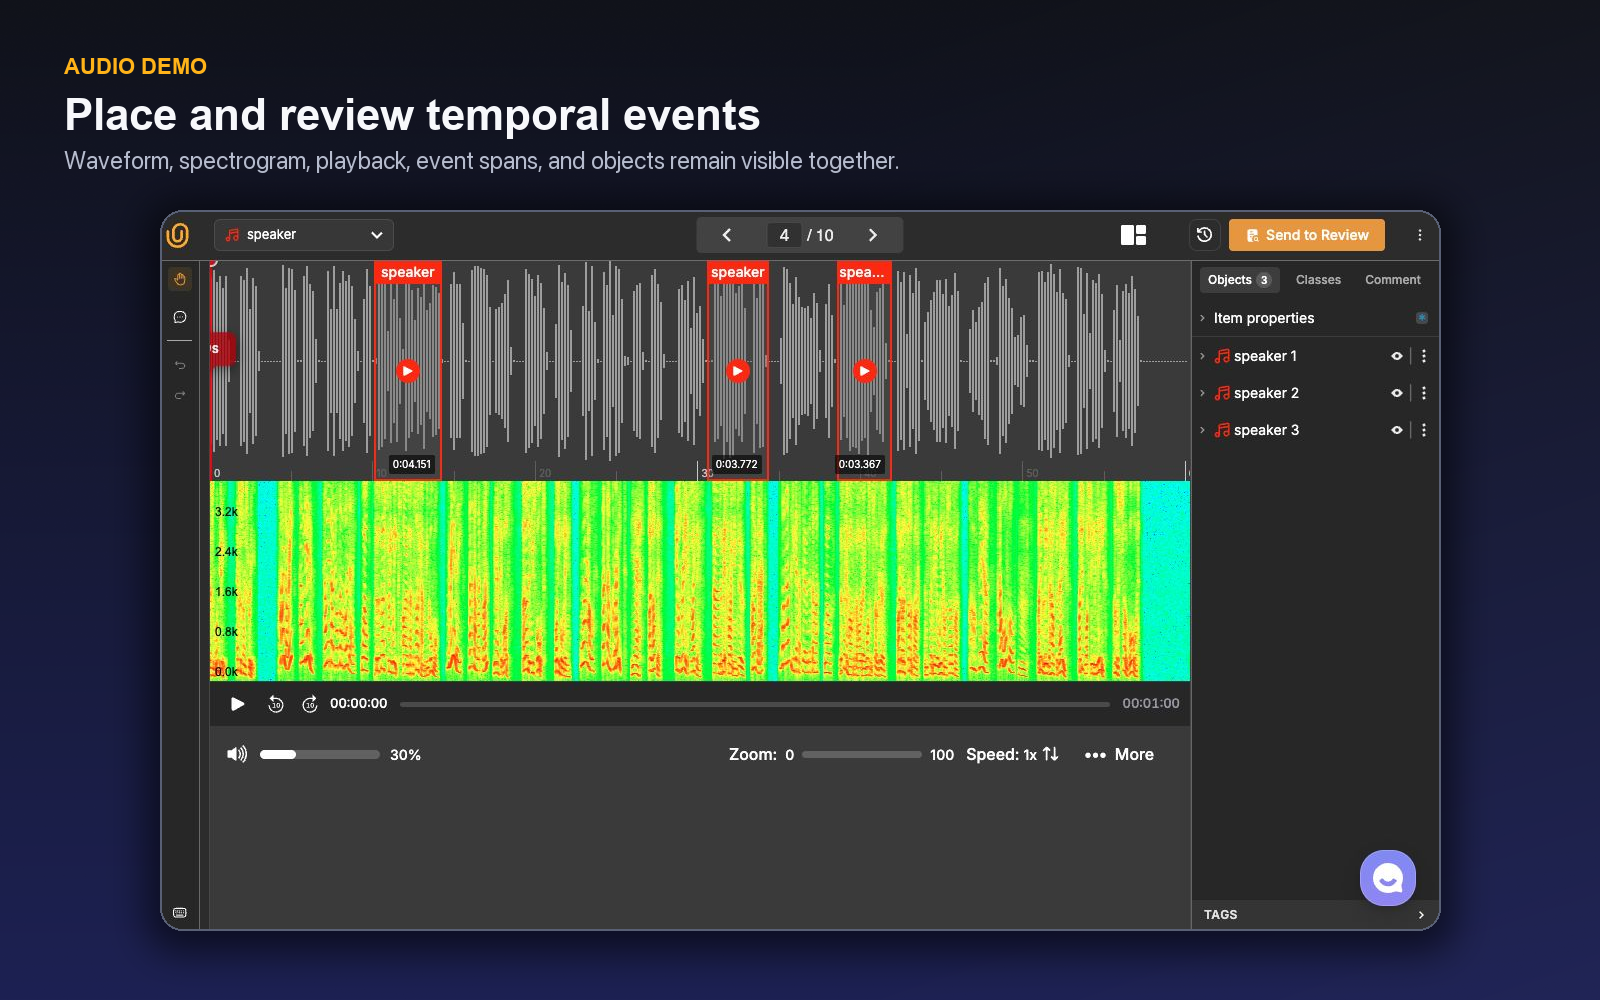
Task: Click the redo arrow icon
Action: [x=180, y=395]
